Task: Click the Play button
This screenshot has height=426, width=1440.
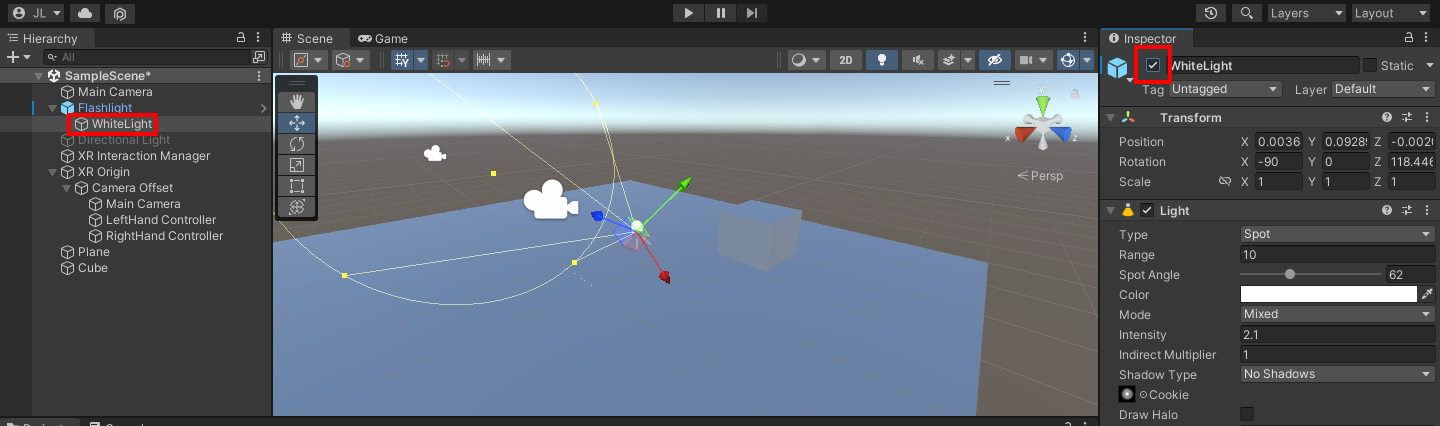Action: point(688,13)
